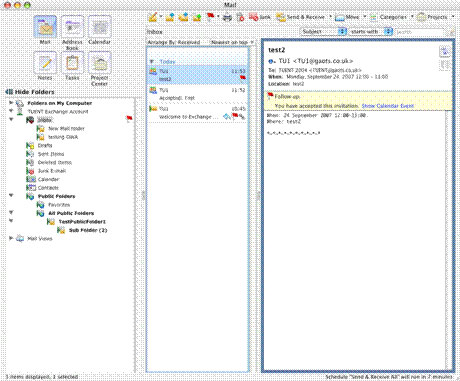The width and height of the screenshot is (460, 381).
Task: Click the search text input field
Action: tap(420, 32)
